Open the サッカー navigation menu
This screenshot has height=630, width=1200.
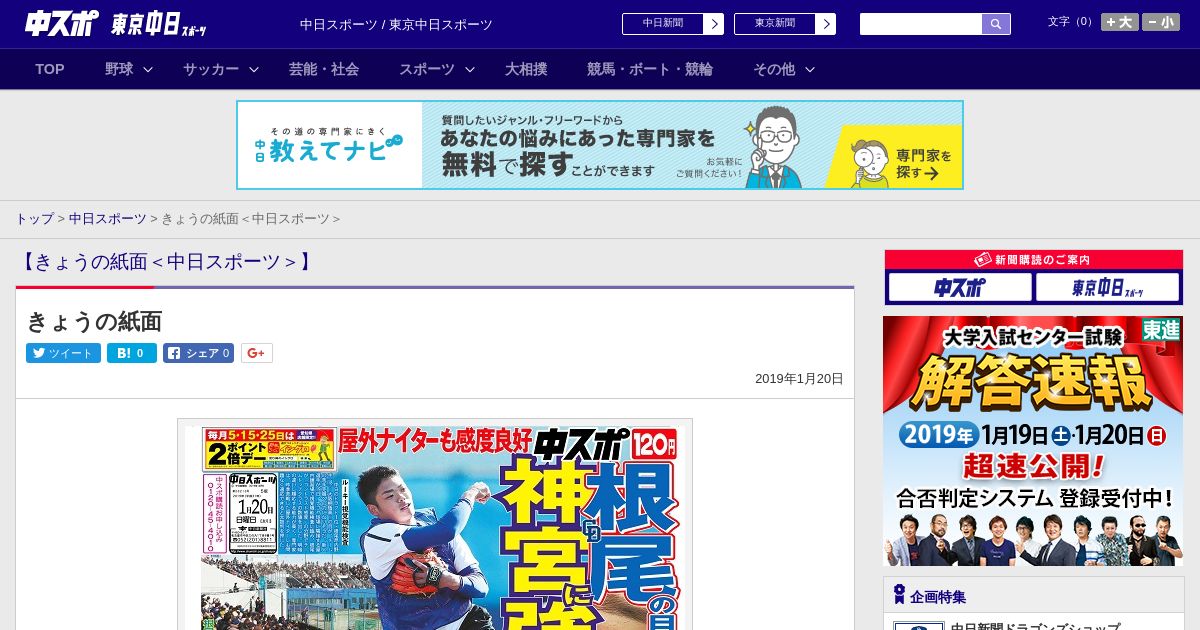point(211,69)
